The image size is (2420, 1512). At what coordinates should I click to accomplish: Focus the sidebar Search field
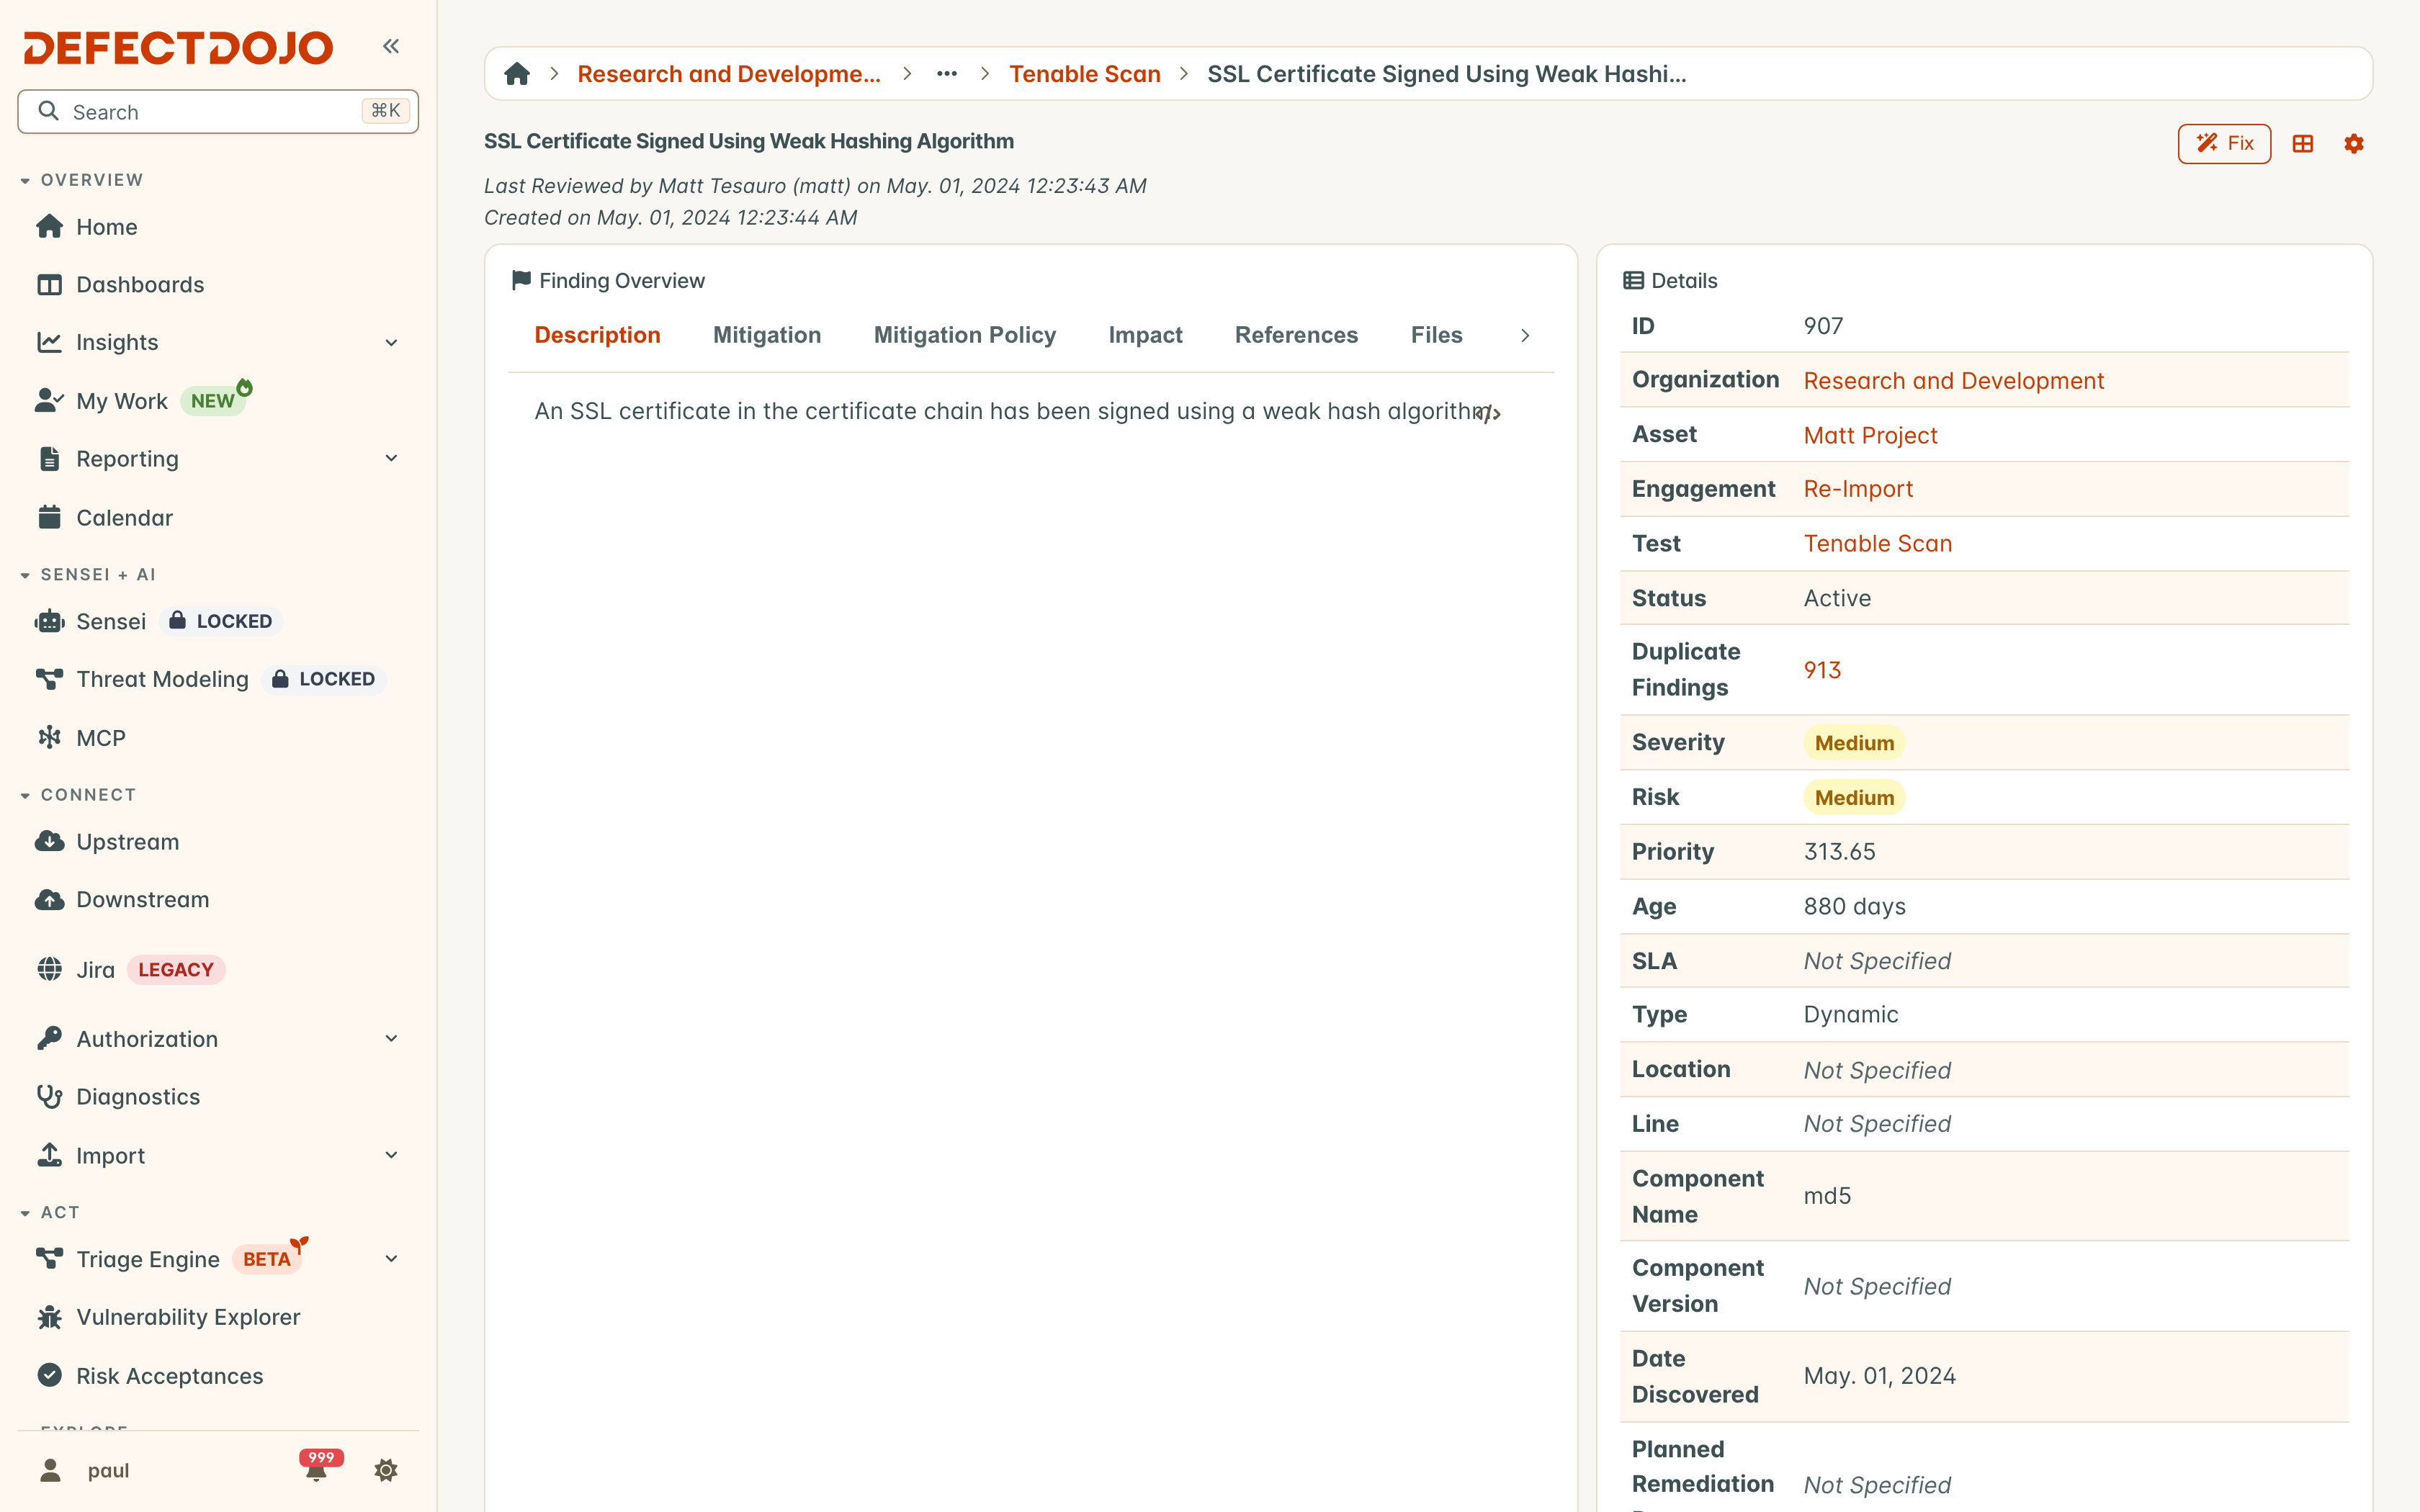click(x=218, y=112)
